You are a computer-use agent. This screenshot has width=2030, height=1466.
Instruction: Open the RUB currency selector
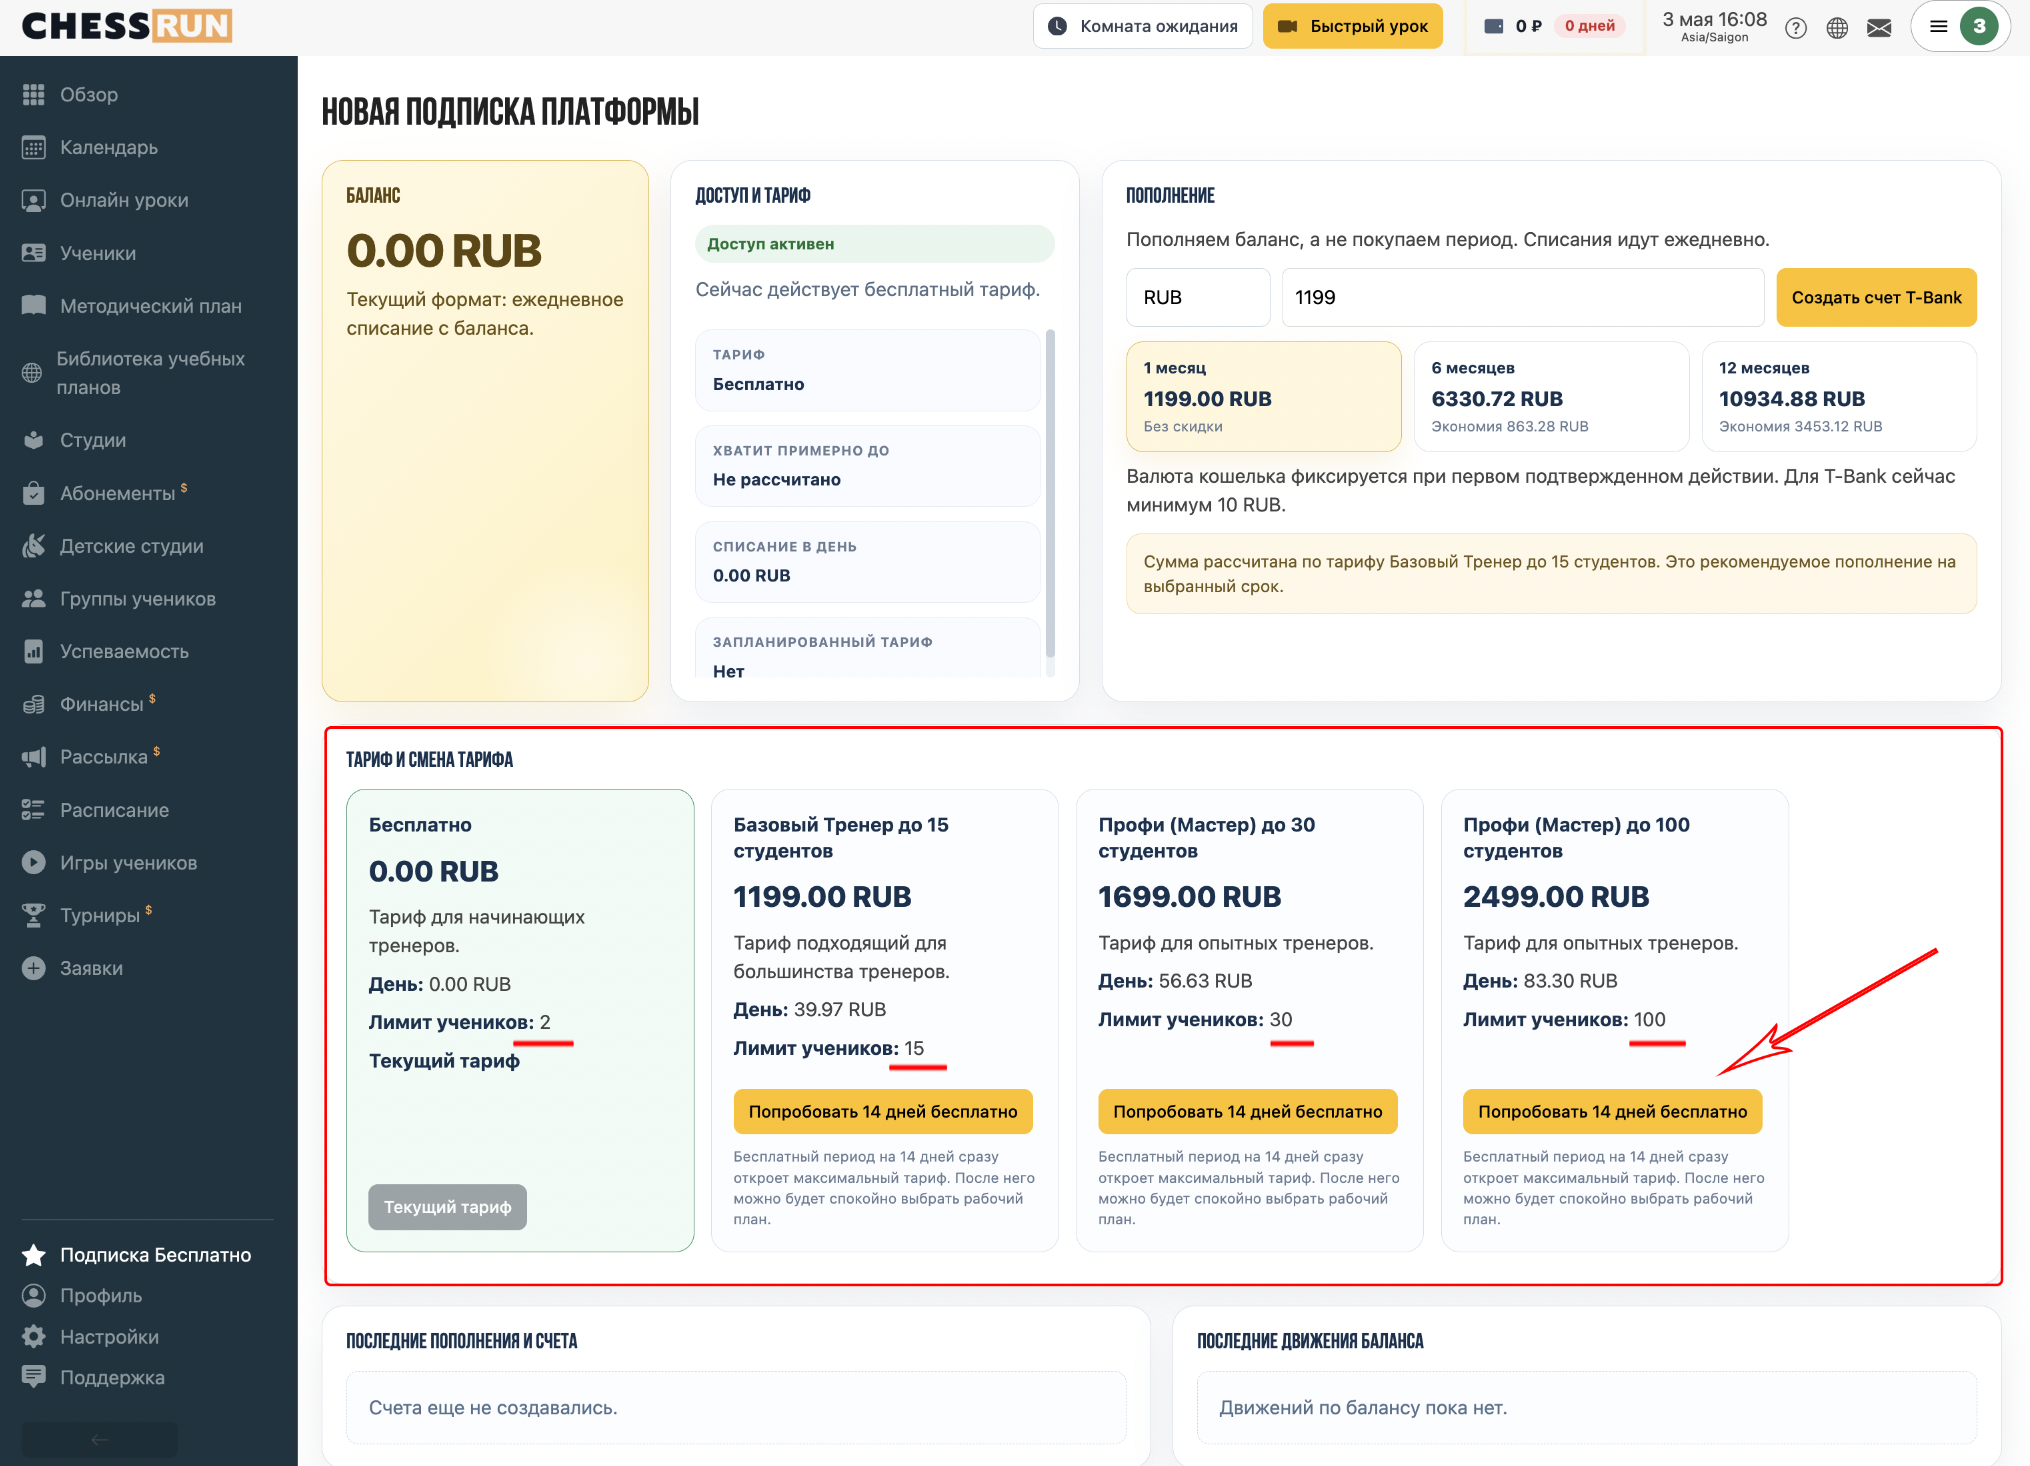[1198, 297]
